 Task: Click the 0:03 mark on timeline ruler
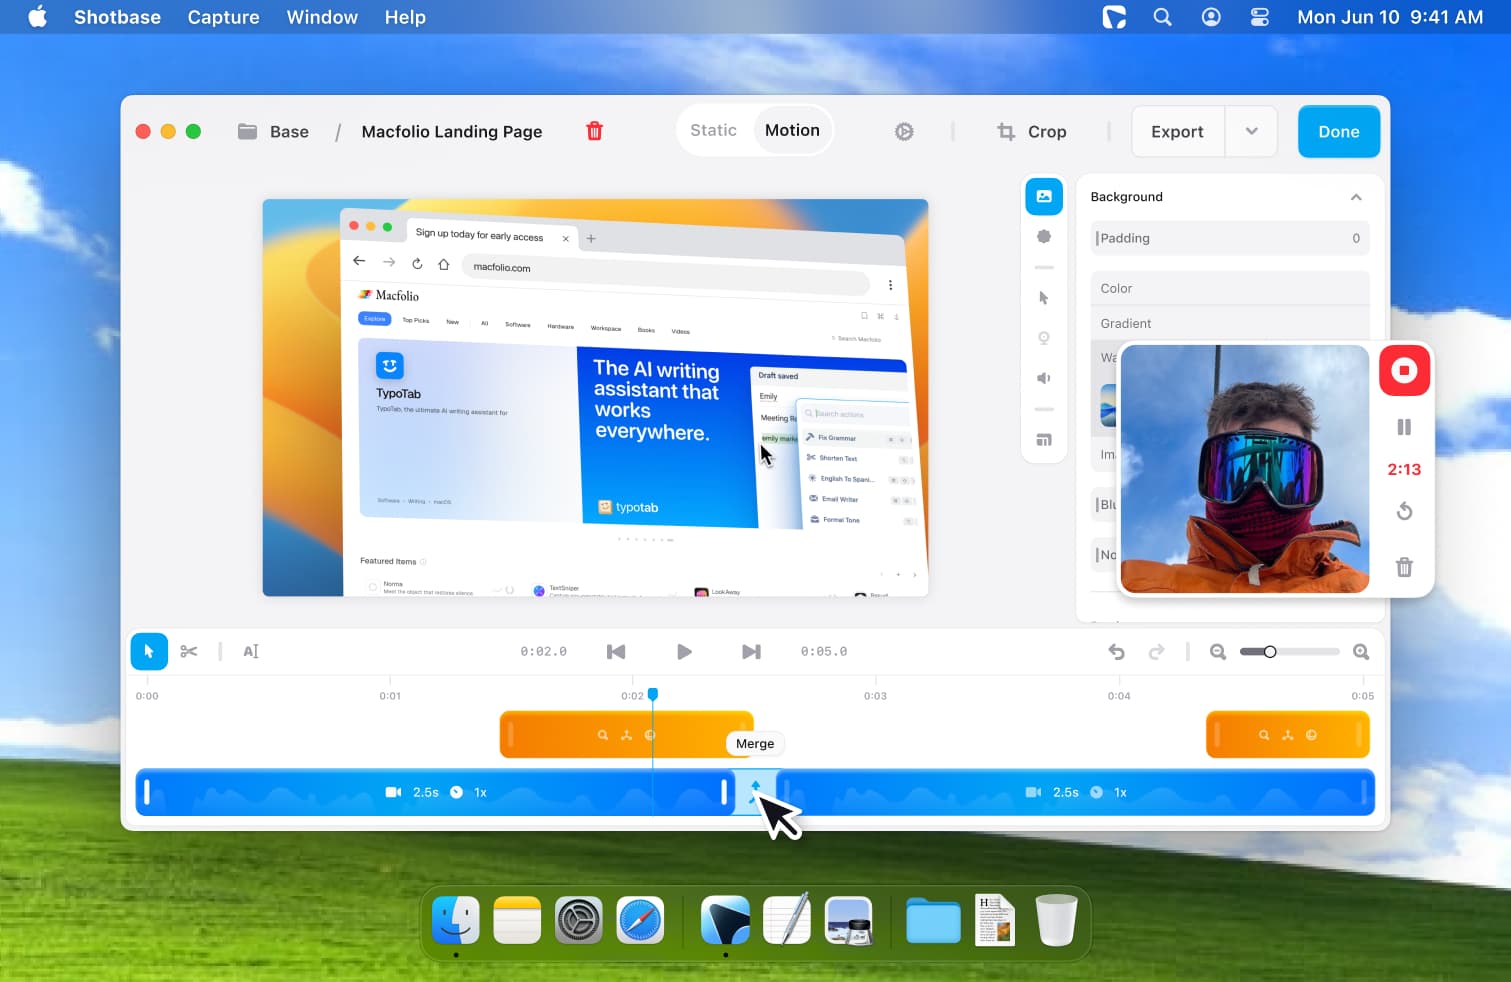point(875,696)
